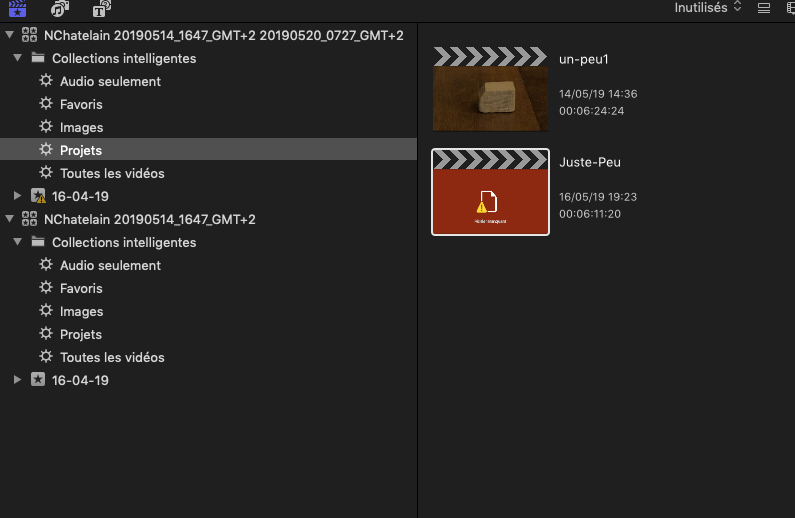Select the highlighted Projets smart collection

pos(81,150)
